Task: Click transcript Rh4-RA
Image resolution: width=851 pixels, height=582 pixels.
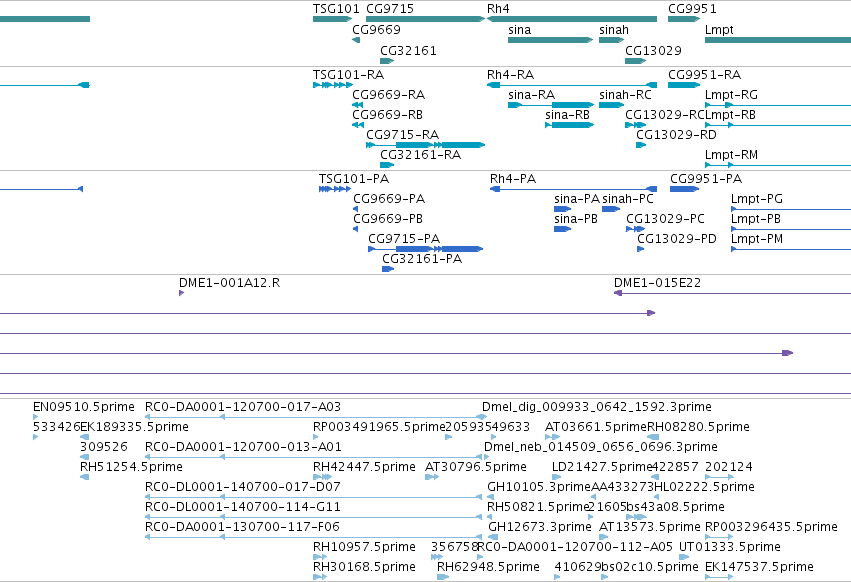Action: pos(572,85)
